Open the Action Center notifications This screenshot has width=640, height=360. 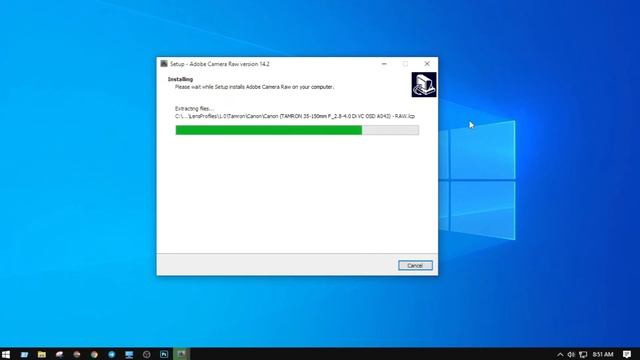(627, 354)
